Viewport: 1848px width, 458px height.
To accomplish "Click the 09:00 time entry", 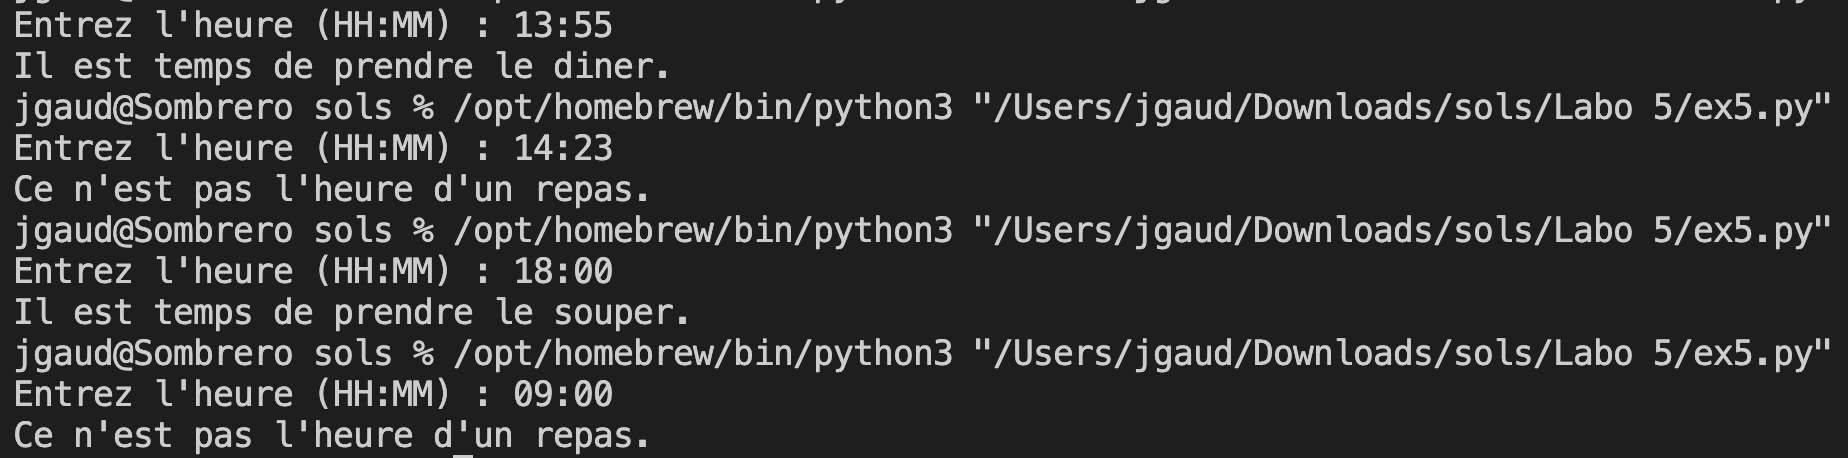I will point(563,394).
